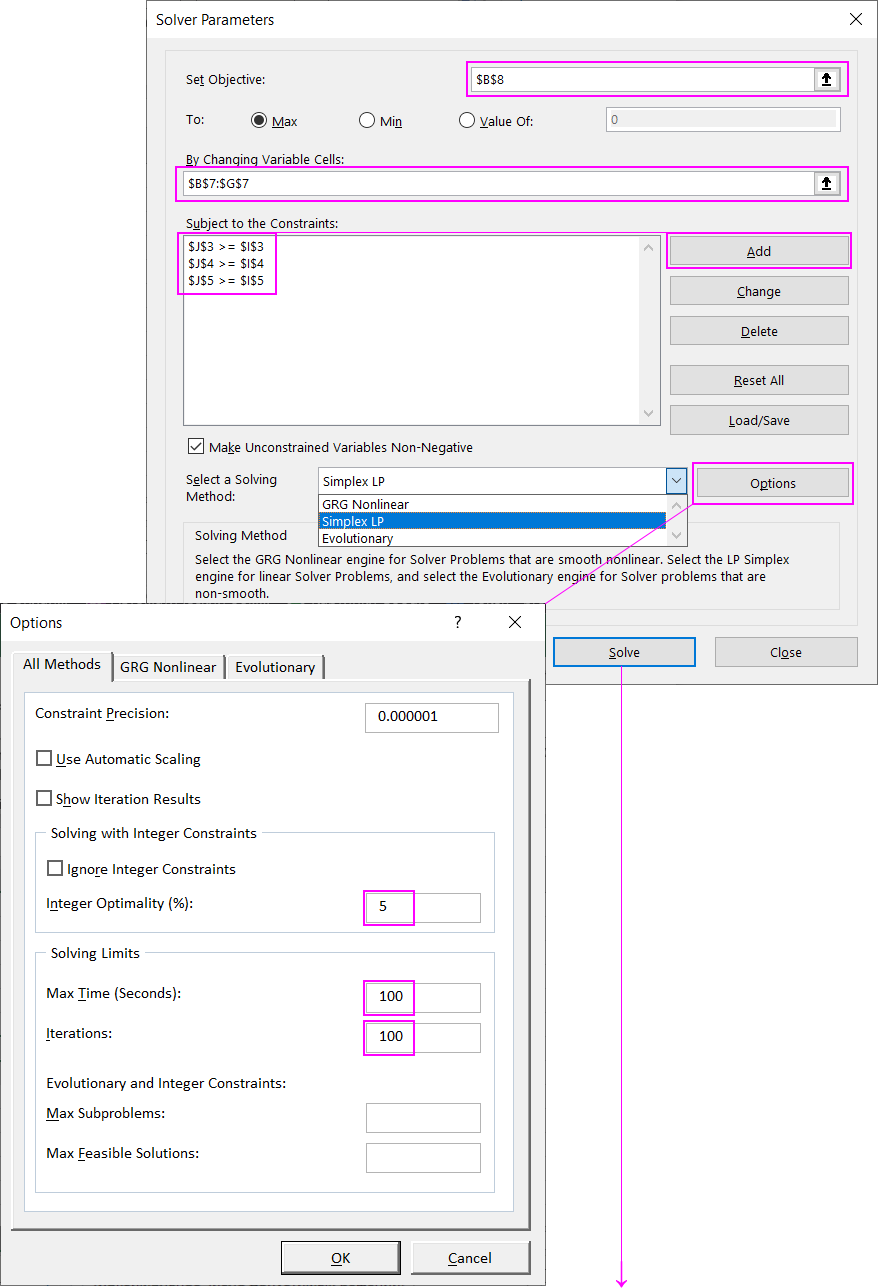Click the constraints list scrollbar
Screen dimensions: 878x1288
click(x=648, y=330)
